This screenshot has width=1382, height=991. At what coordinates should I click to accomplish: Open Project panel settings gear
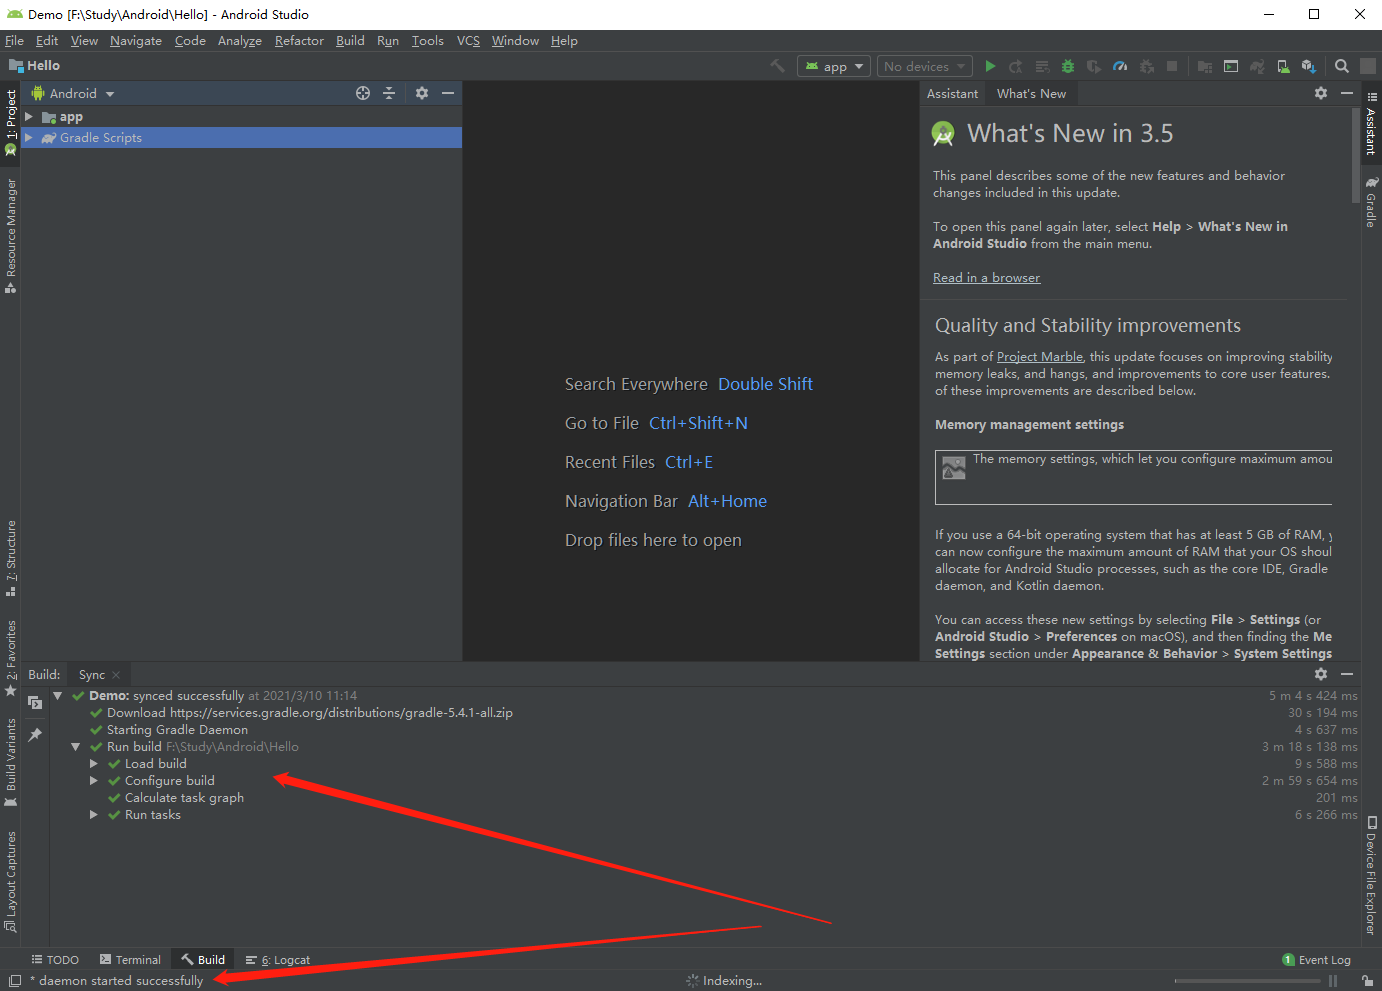(x=422, y=93)
